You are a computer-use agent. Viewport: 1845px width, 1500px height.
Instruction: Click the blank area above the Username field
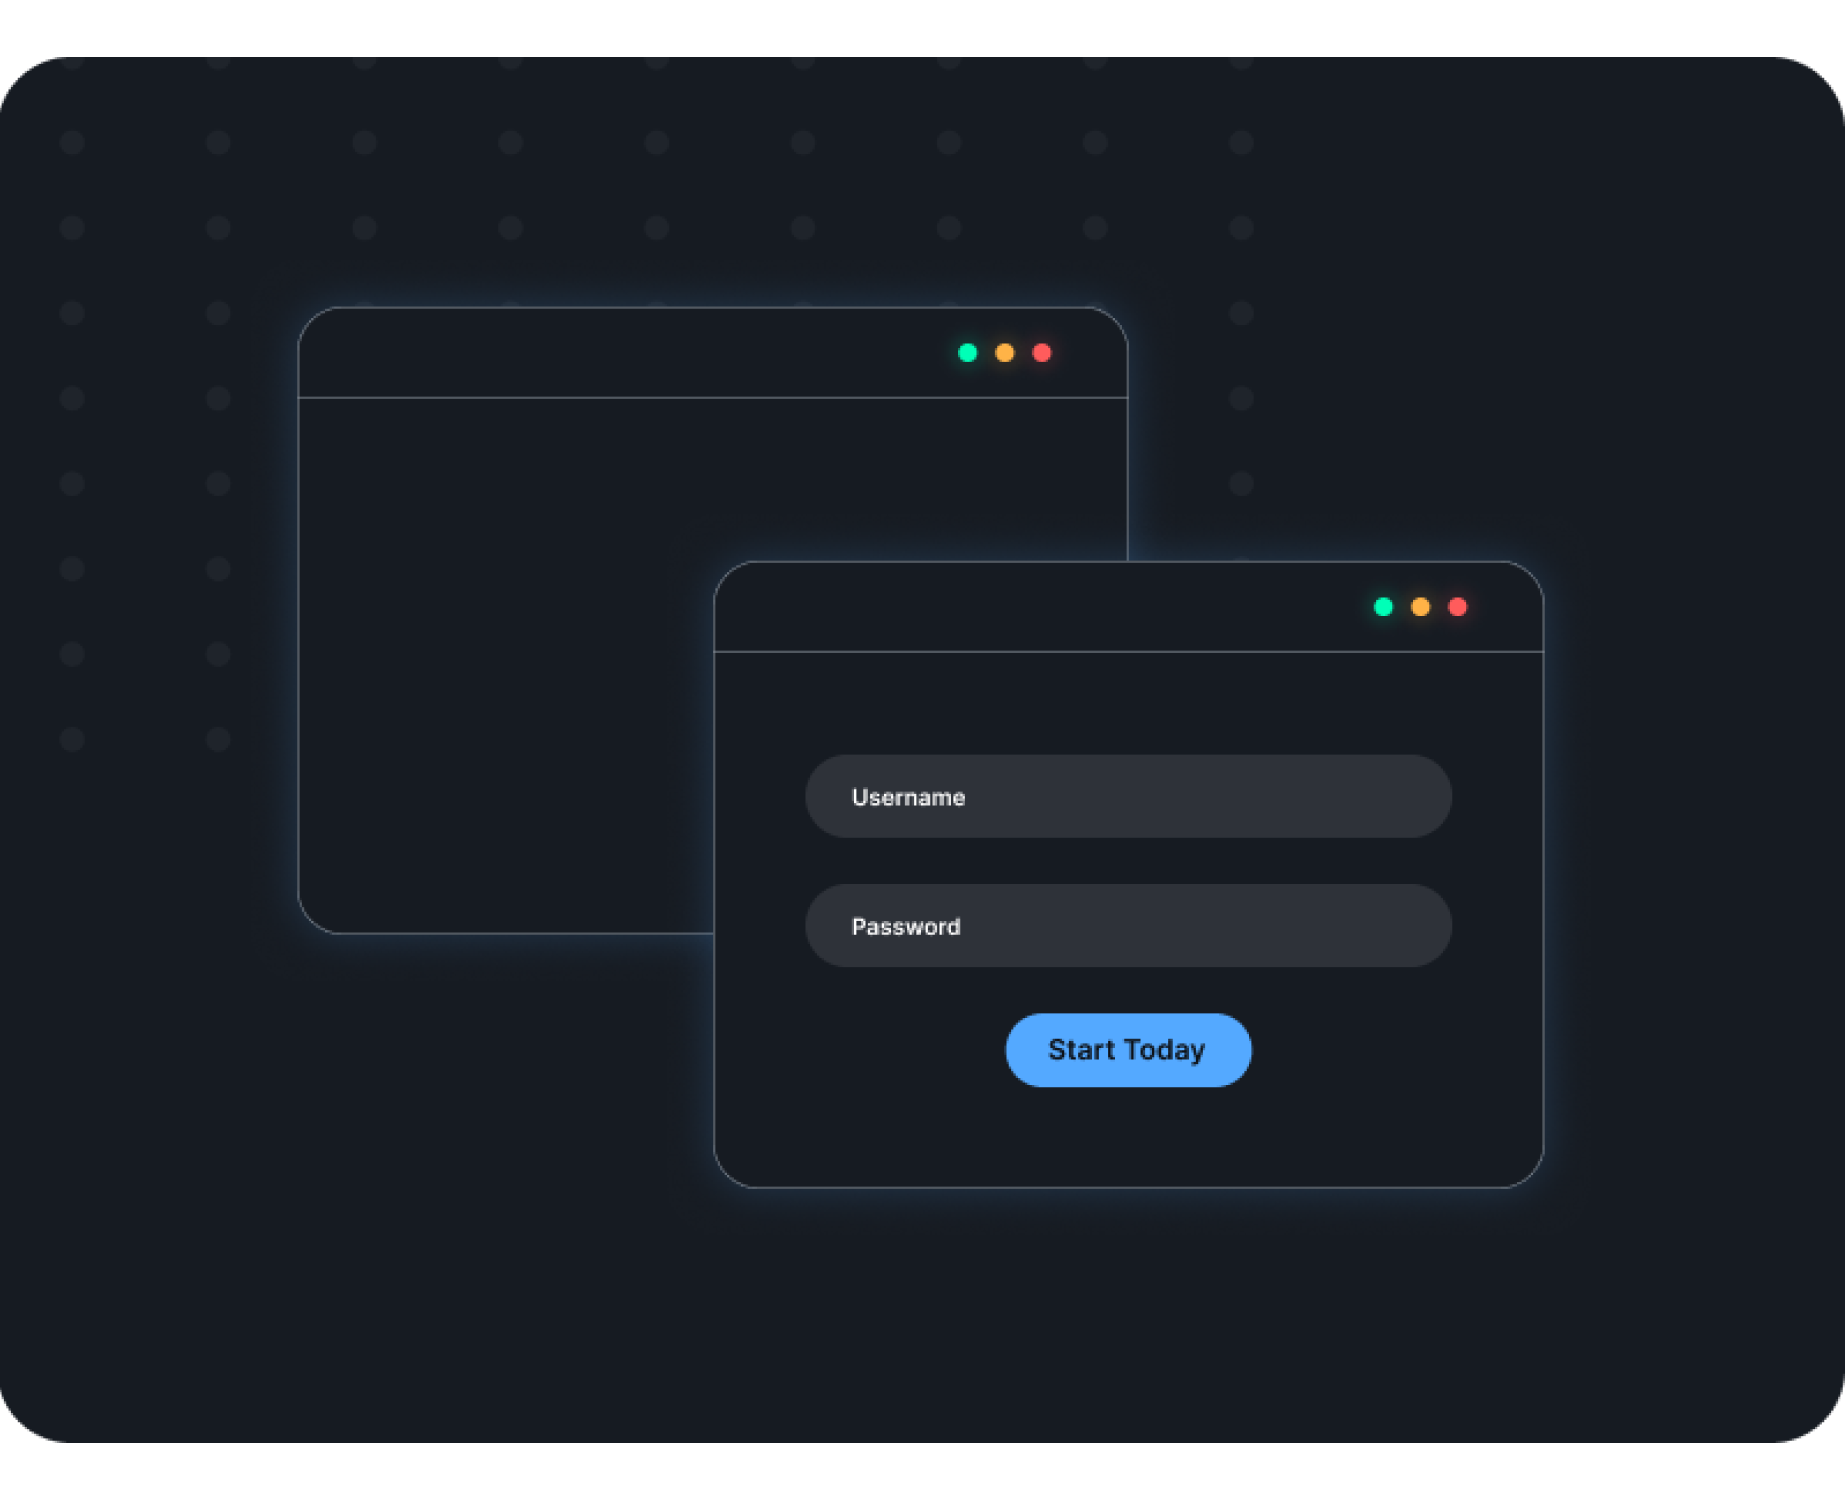point(1128,704)
